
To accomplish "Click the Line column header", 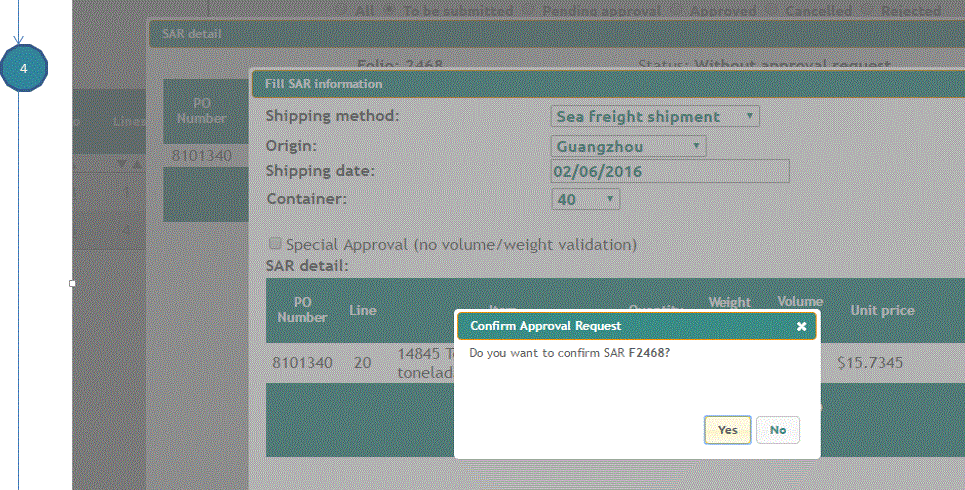I will click(x=362, y=310).
